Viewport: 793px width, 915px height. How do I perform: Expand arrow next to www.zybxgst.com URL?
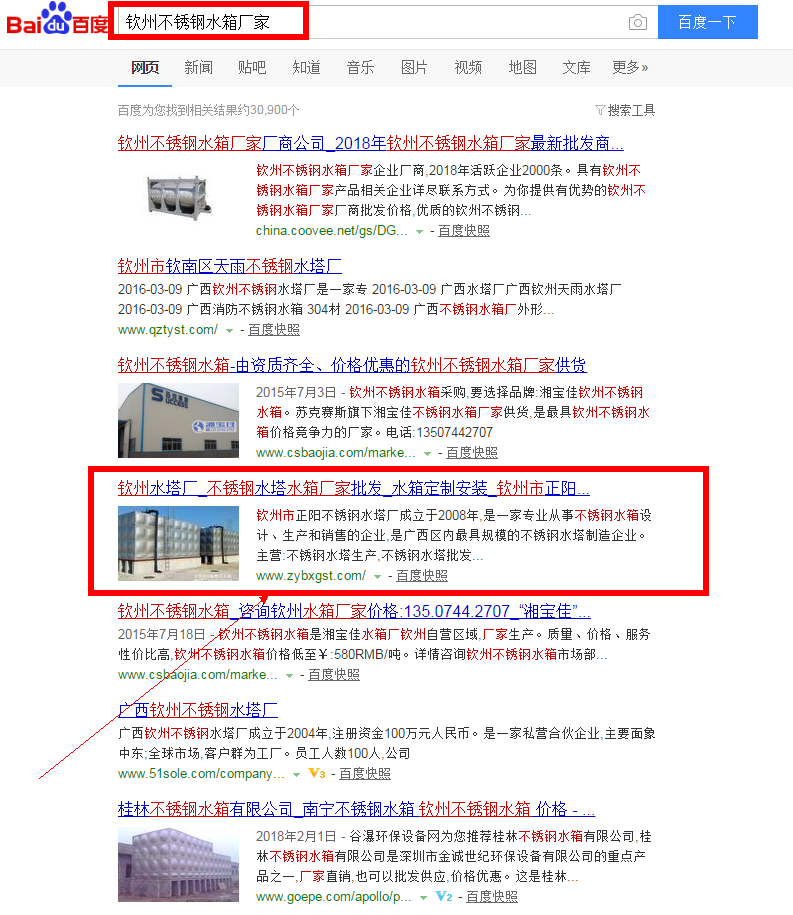pyautogui.click(x=378, y=577)
